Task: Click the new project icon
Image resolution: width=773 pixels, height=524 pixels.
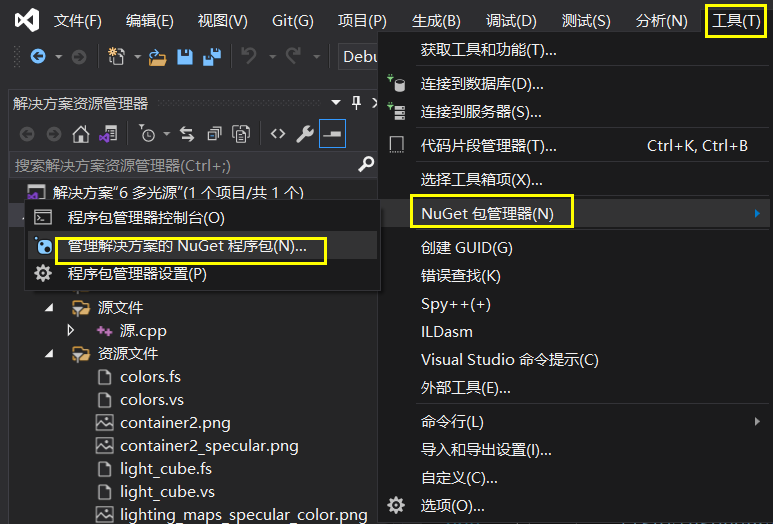Action: point(116,57)
